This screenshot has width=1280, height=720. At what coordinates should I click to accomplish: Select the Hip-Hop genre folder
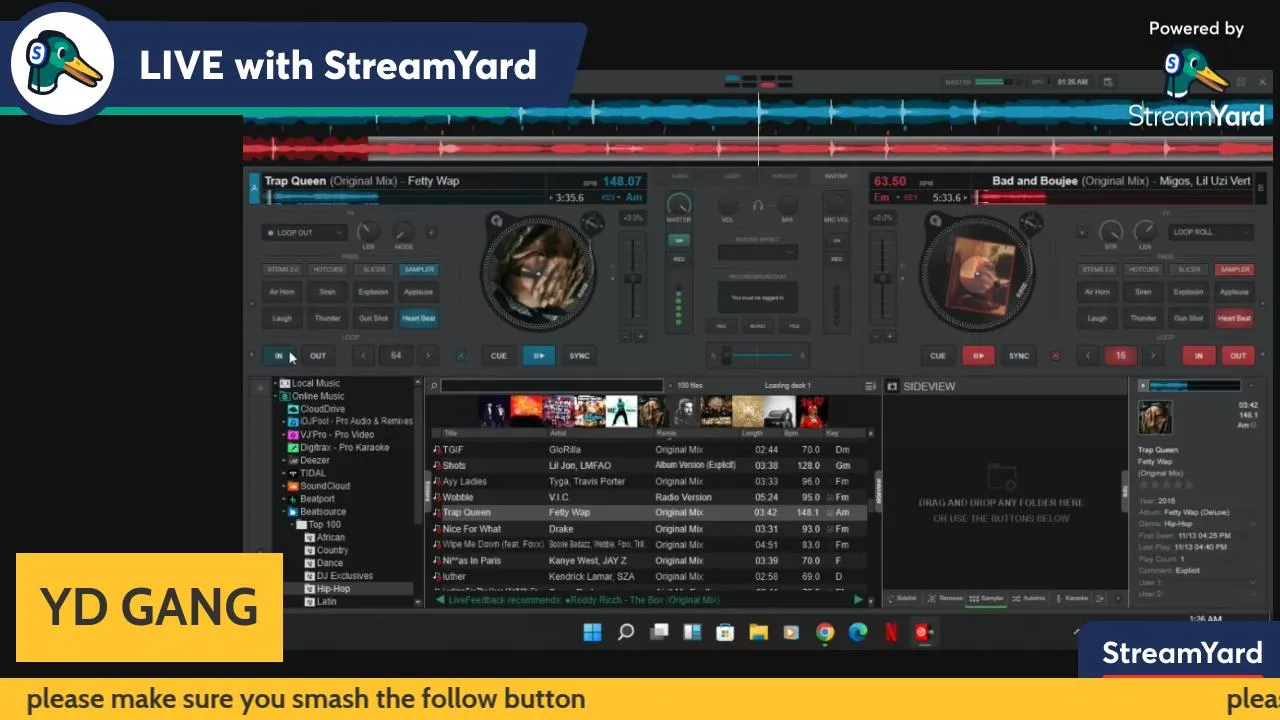coord(333,589)
